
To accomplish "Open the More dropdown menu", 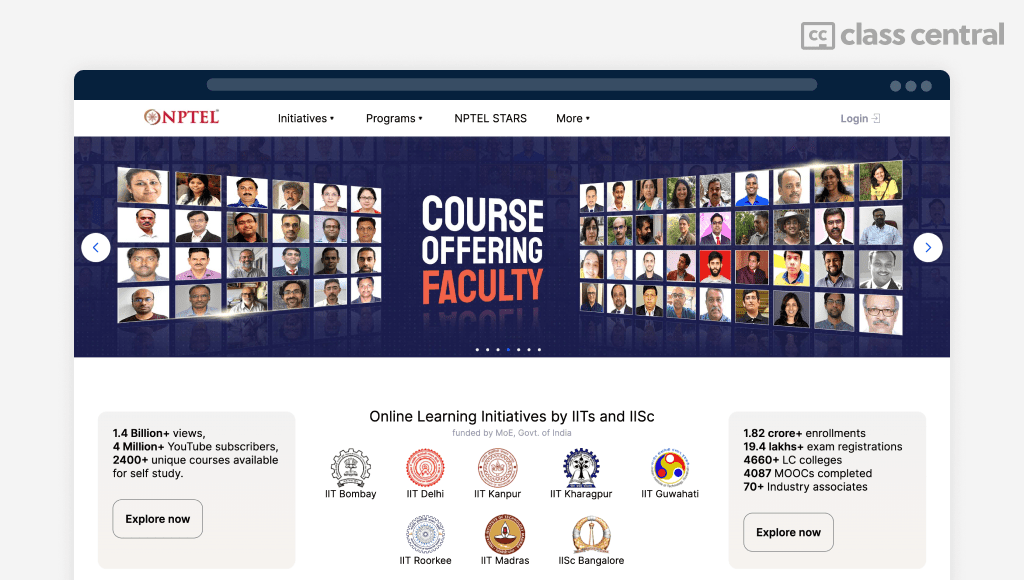I will tap(573, 118).
